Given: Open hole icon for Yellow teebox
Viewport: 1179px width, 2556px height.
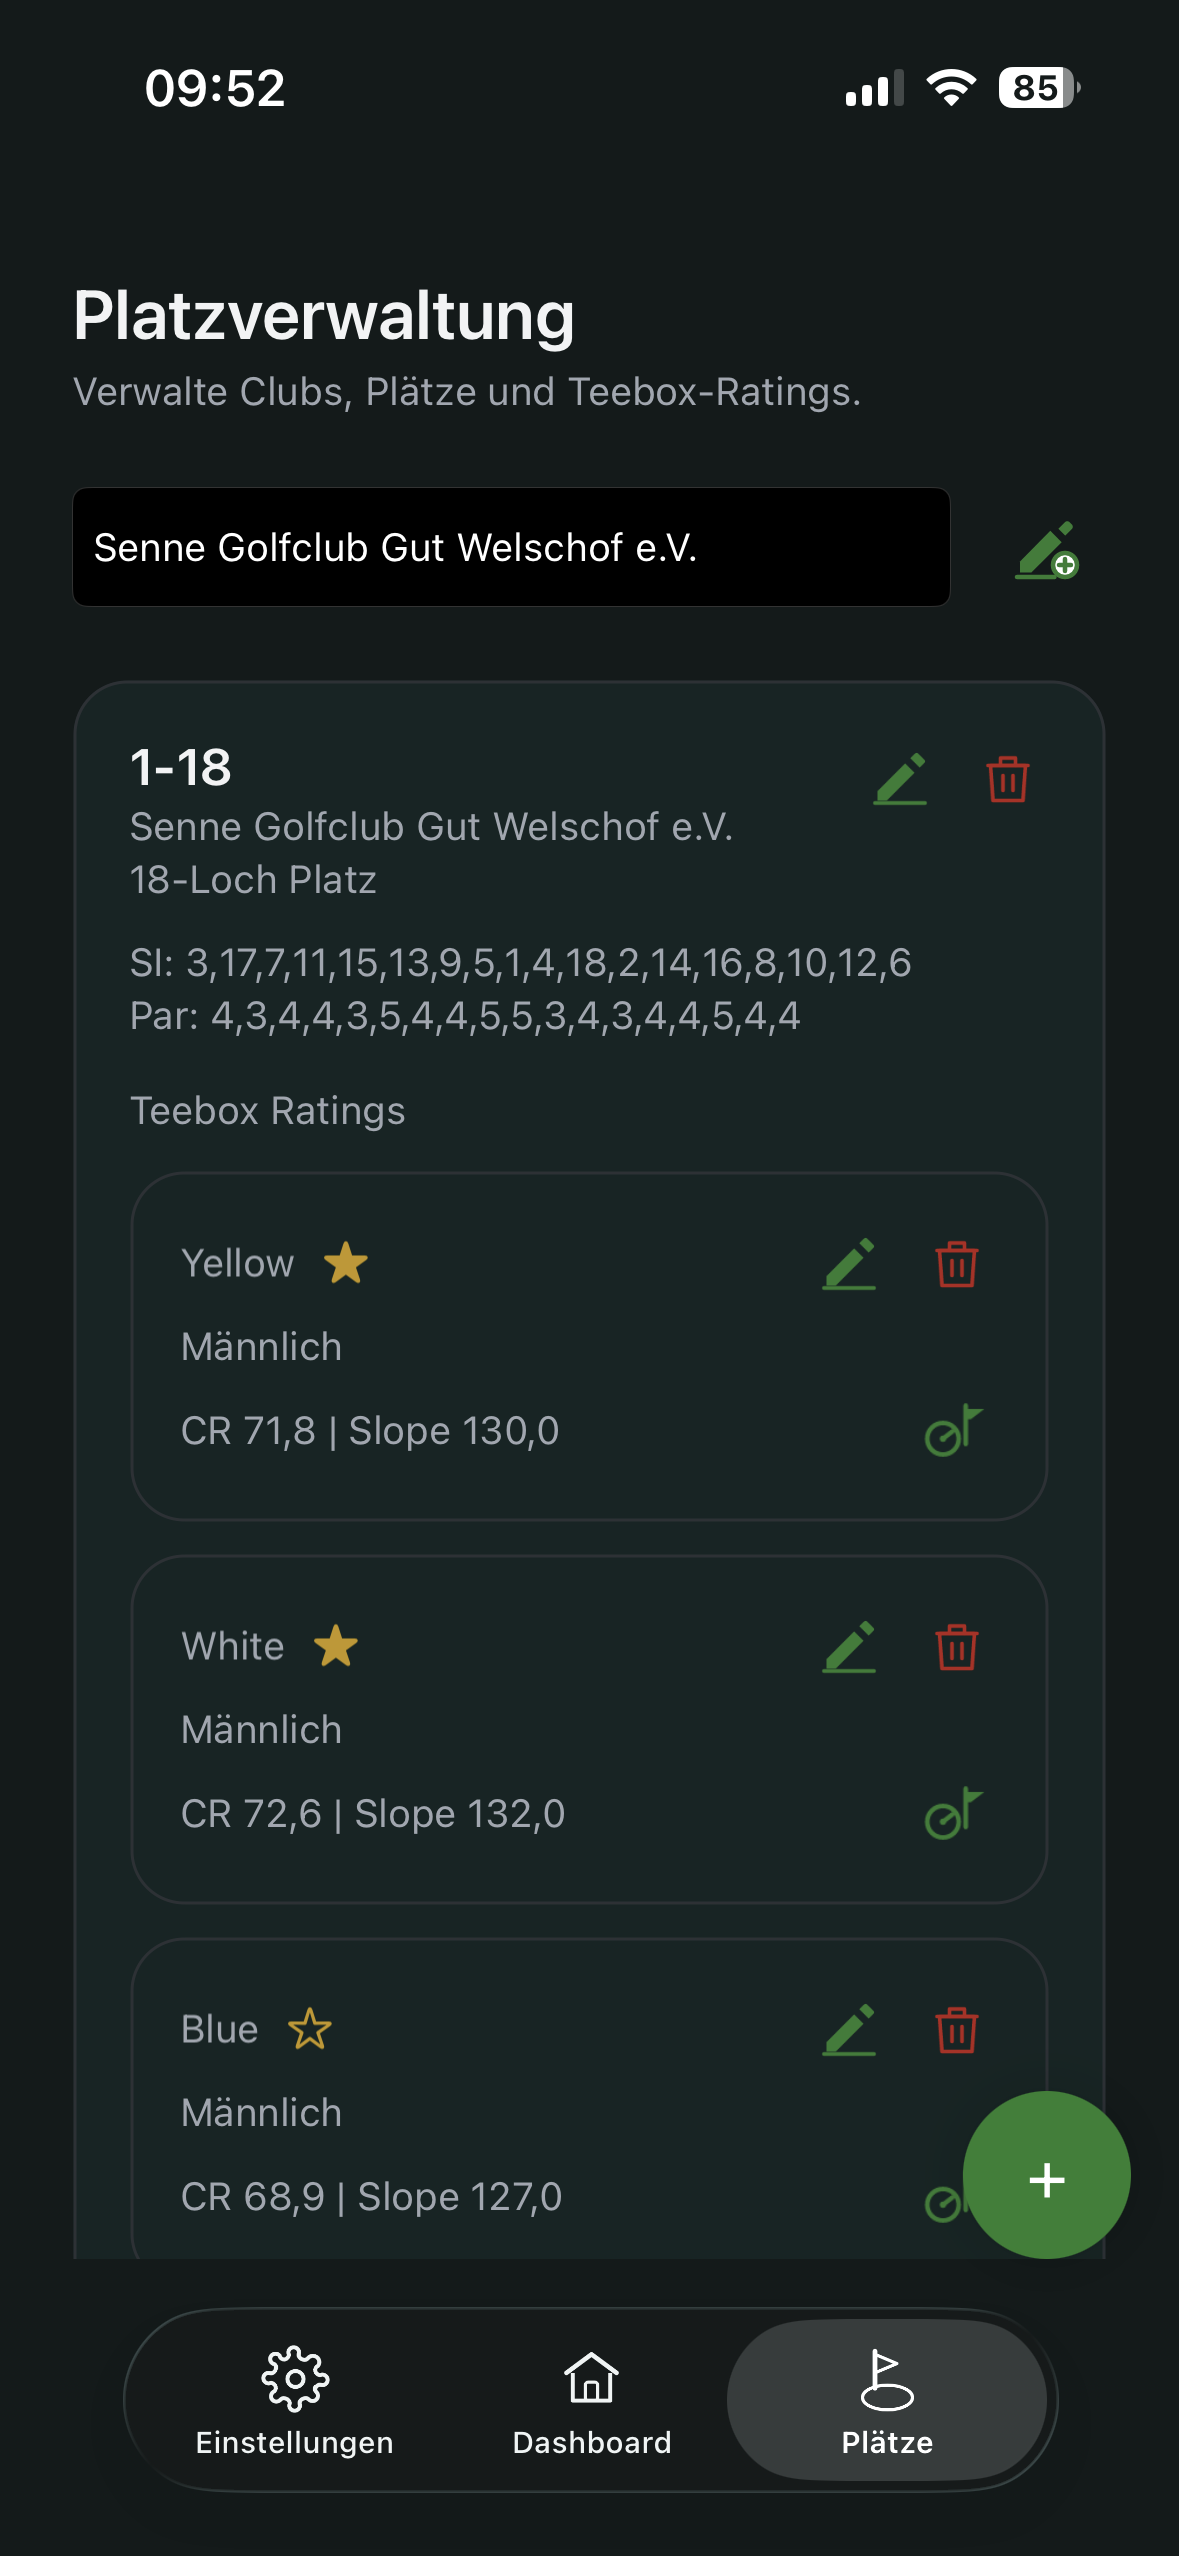Looking at the screenshot, I should point(953,1430).
